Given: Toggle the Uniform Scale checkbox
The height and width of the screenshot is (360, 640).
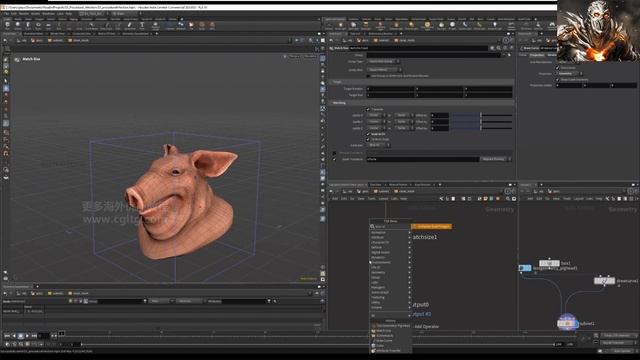Looking at the screenshot, I should point(368,139).
